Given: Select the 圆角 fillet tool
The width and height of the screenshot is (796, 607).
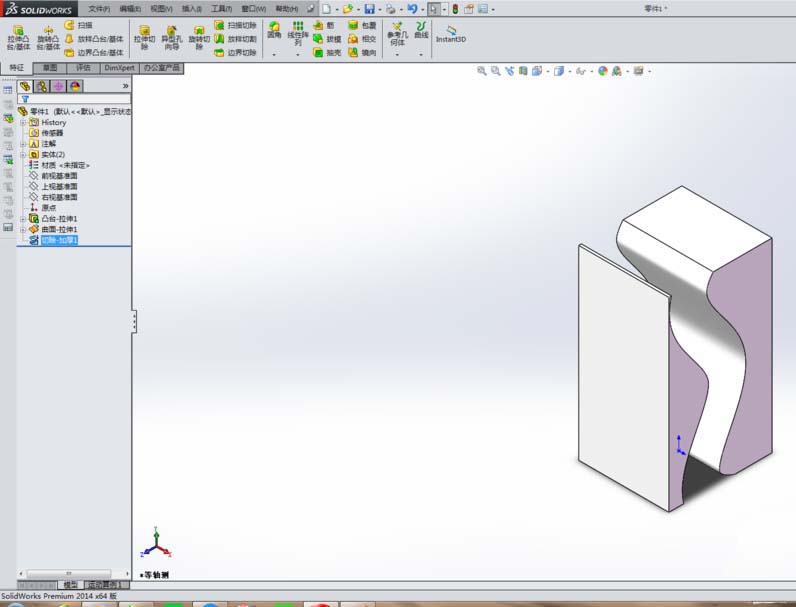Looking at the screenshot, I should click(x=274, y=30).
